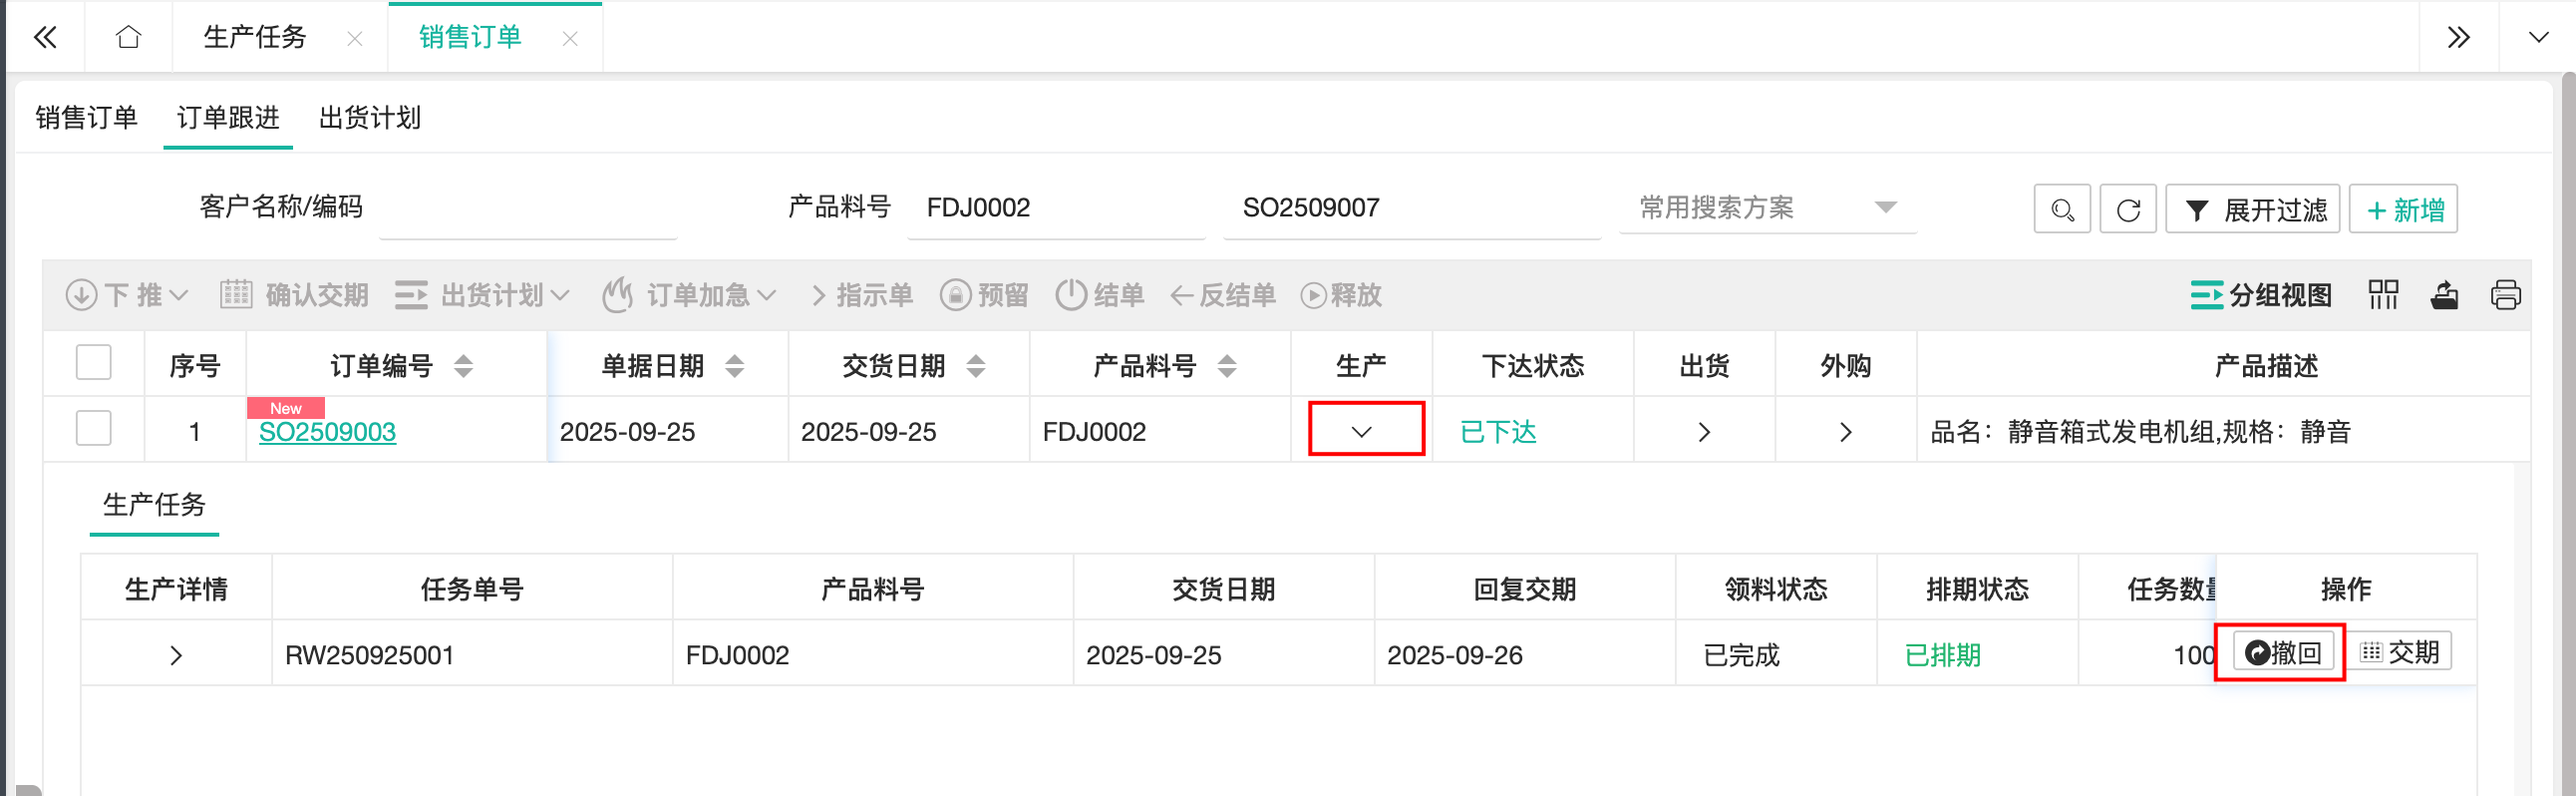
Task: Click the refresh icon button
Action: (x=2127, y=209)
